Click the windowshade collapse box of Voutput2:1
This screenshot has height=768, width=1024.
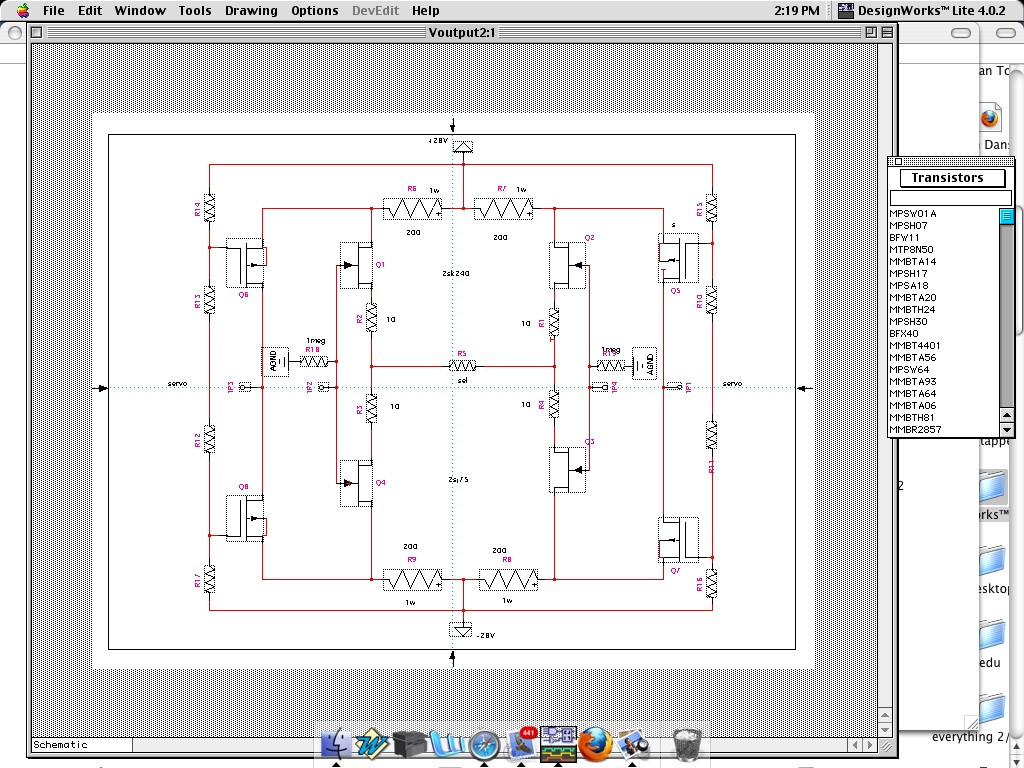coord(887,32)
